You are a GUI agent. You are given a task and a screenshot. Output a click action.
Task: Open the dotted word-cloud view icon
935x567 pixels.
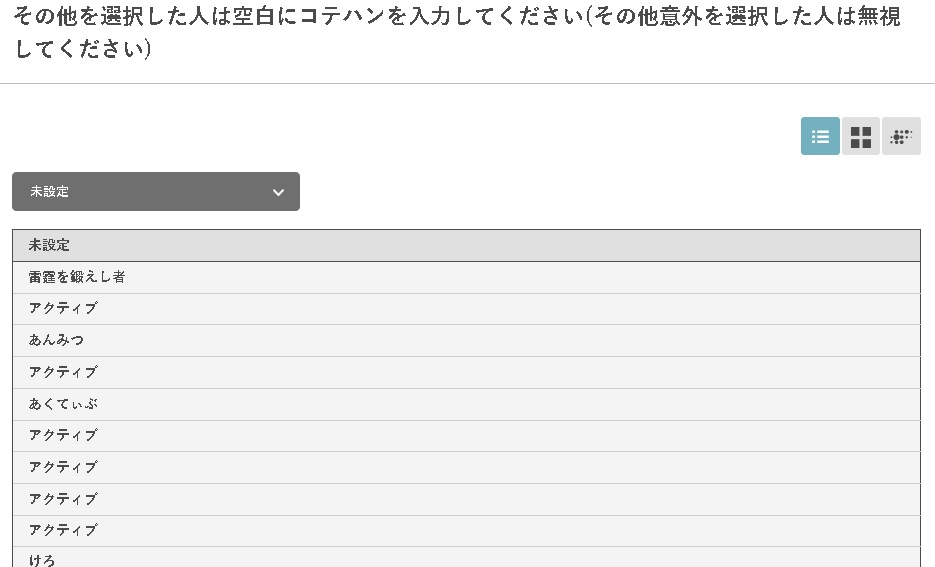(x=901, y=136)
